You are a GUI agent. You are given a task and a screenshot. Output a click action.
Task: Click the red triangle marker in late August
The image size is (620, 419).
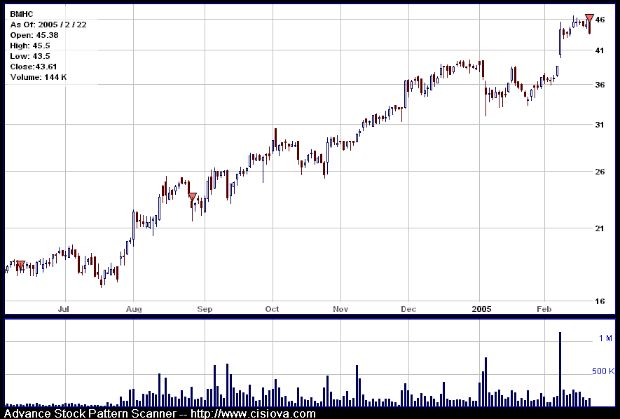[x=192, y=196]
